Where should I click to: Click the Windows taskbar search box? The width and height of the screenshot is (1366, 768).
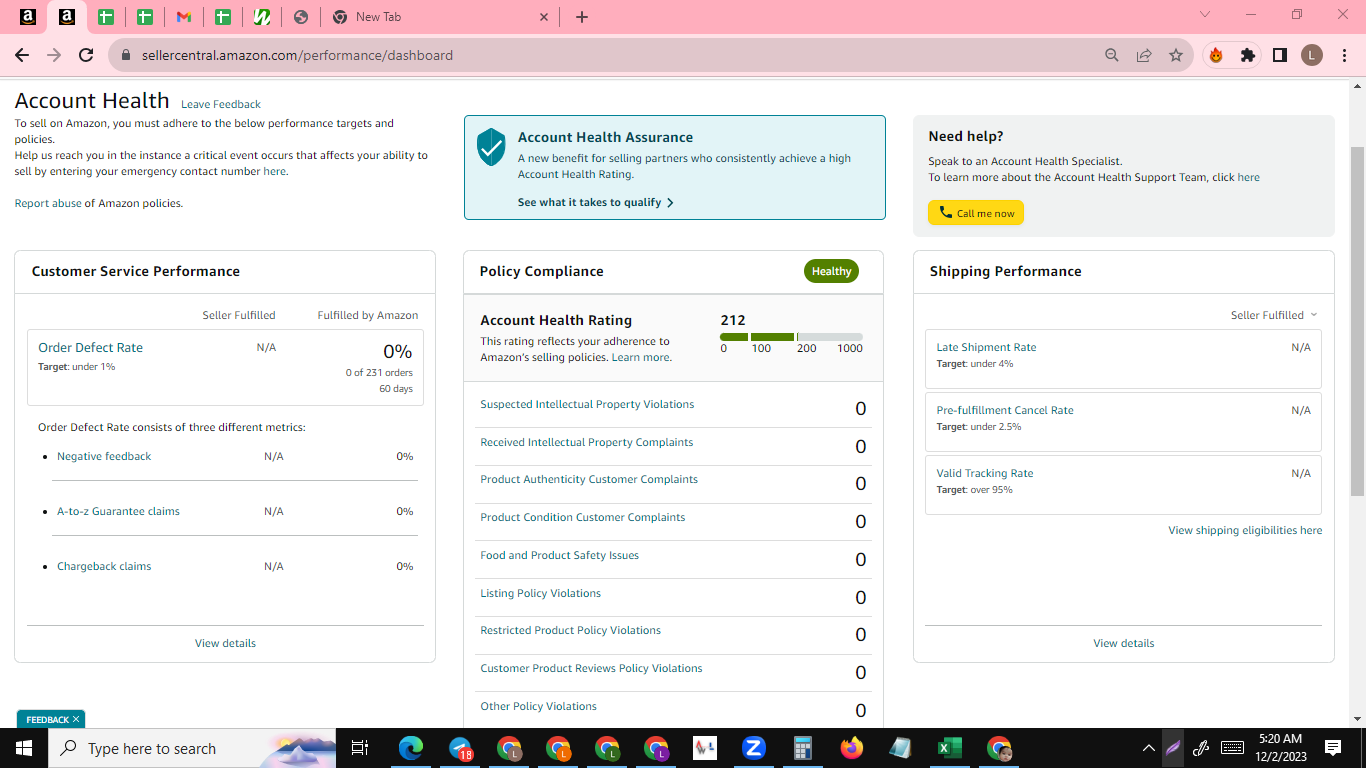coord(192,748)
